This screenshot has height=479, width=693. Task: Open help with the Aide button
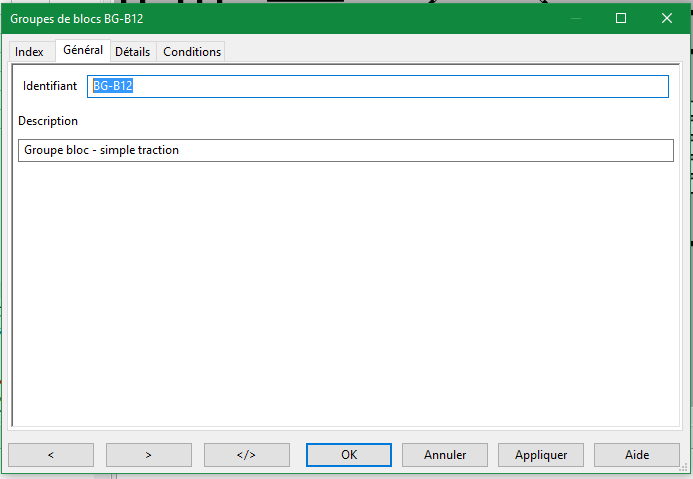point(637,454)
